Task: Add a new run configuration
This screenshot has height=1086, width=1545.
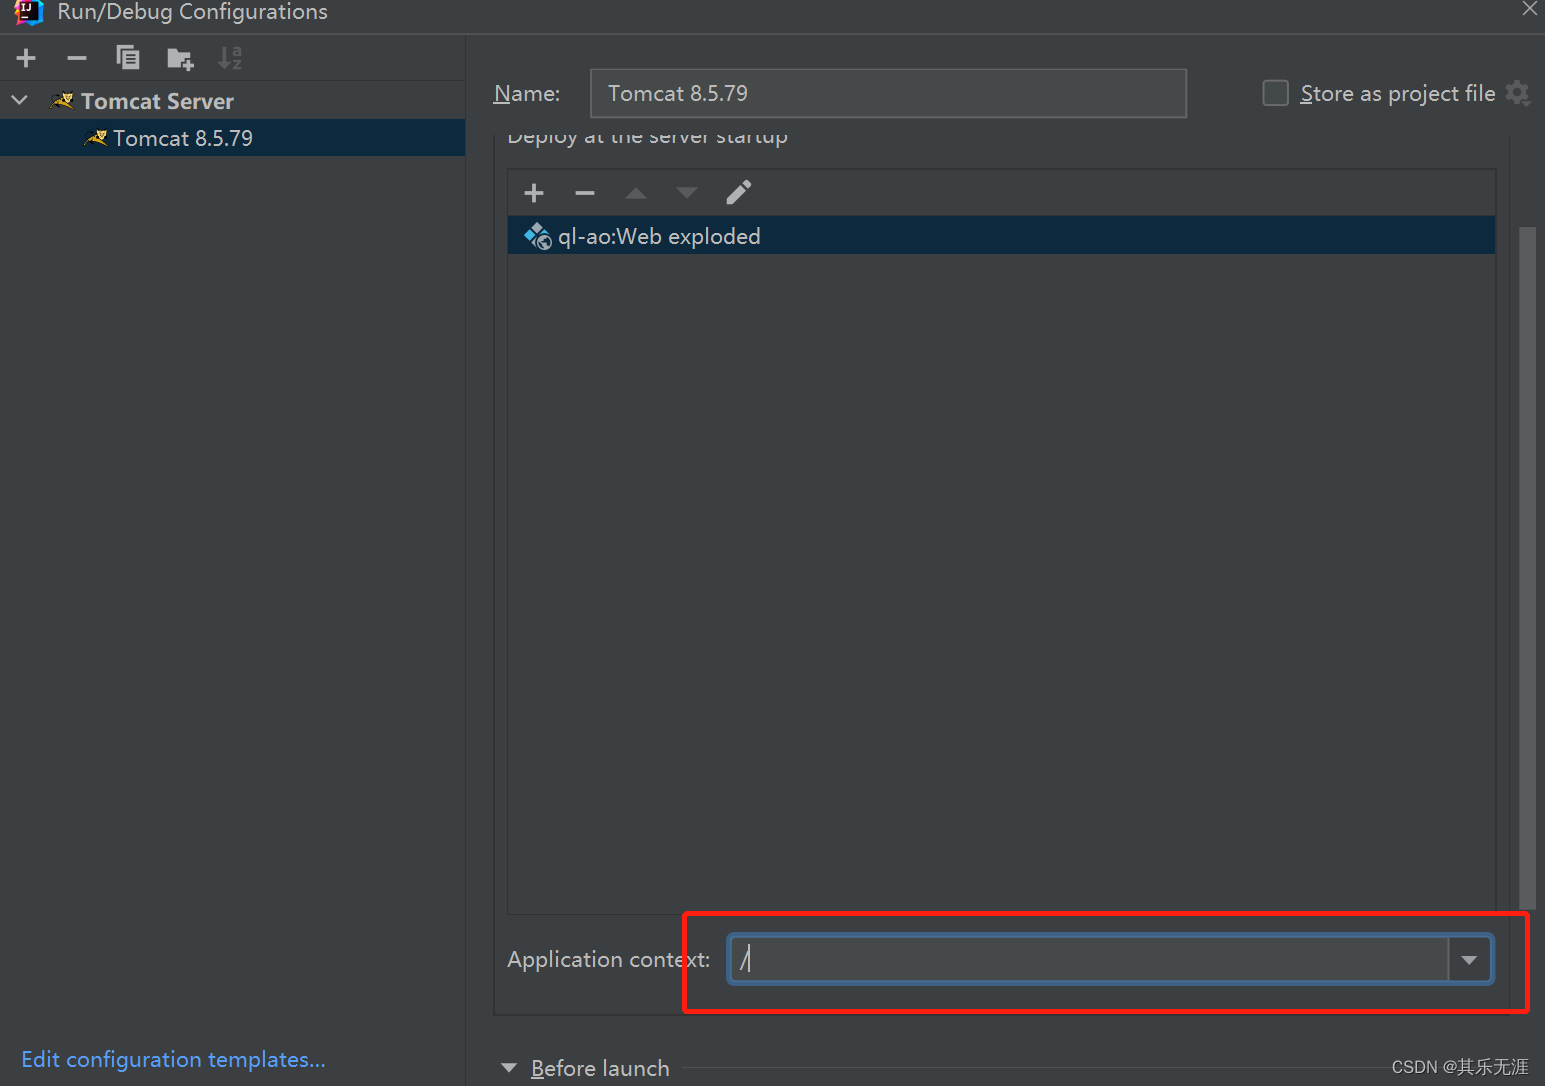Action: (x=26, y=58)
